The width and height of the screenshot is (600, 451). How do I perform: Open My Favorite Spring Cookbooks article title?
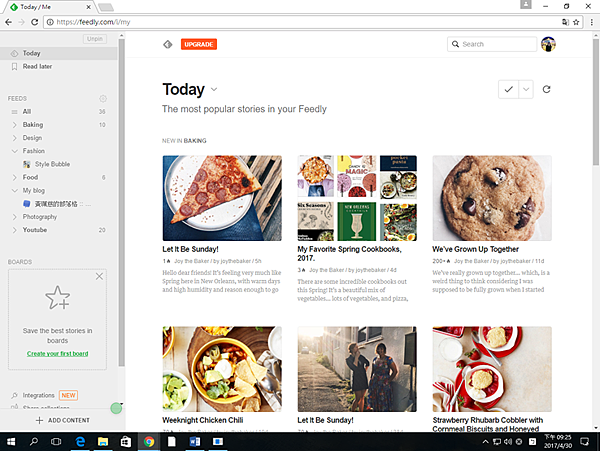click(349, 254)
